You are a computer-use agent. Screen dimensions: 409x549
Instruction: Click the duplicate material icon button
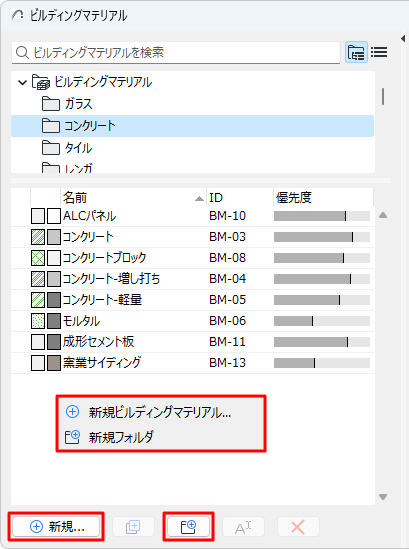coord(133,527)
